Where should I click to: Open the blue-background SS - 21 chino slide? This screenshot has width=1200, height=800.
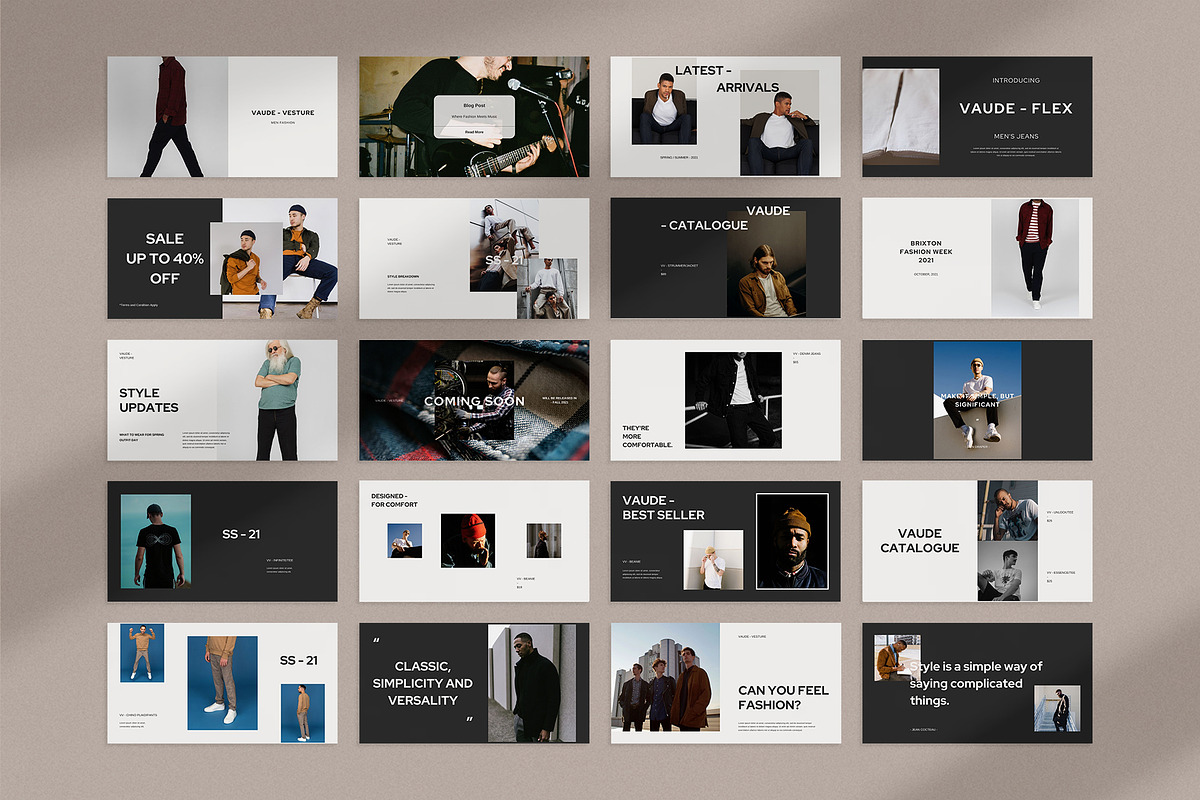tap(222, 683)
